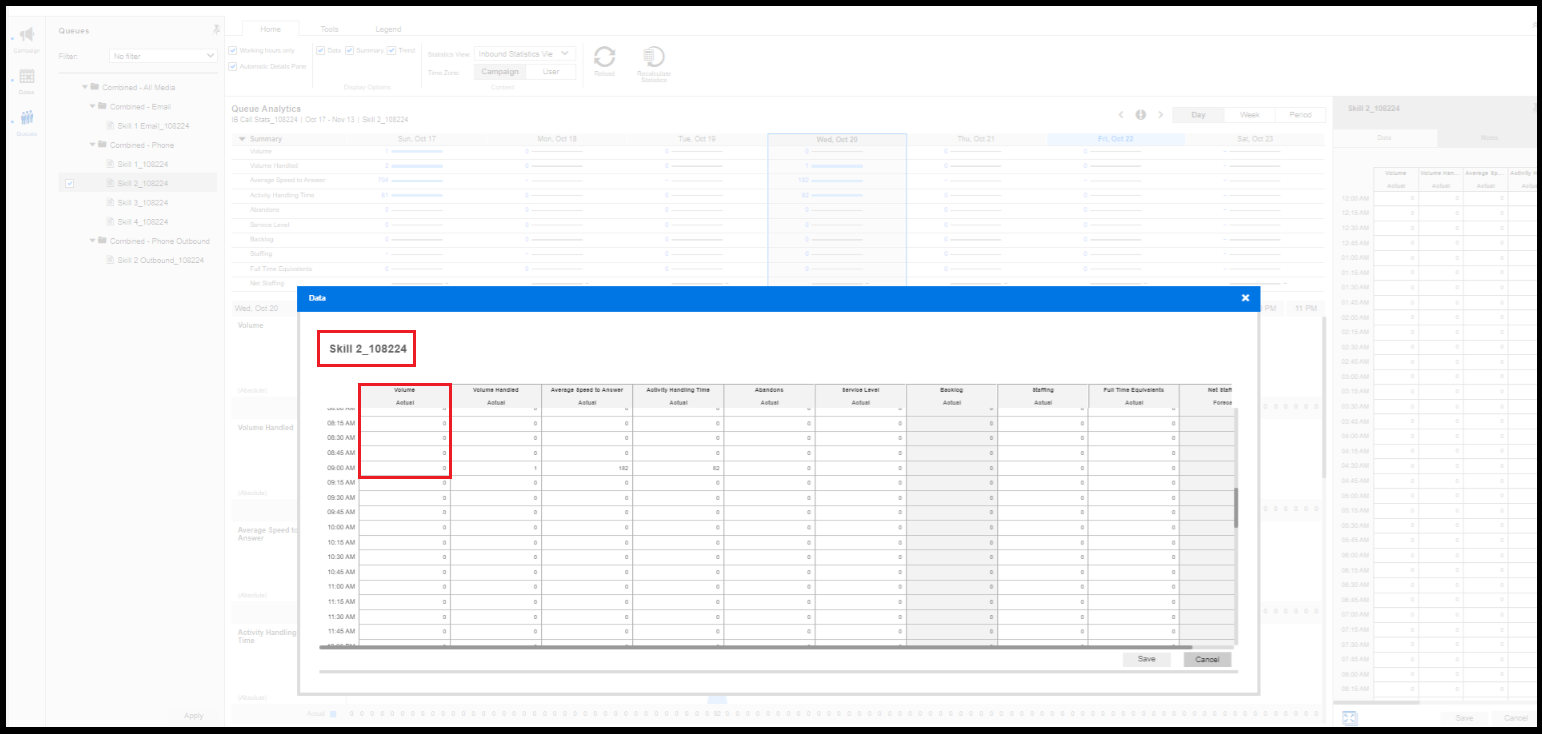
Task: Go to previous date range arrow
Action: [1121, 115]
